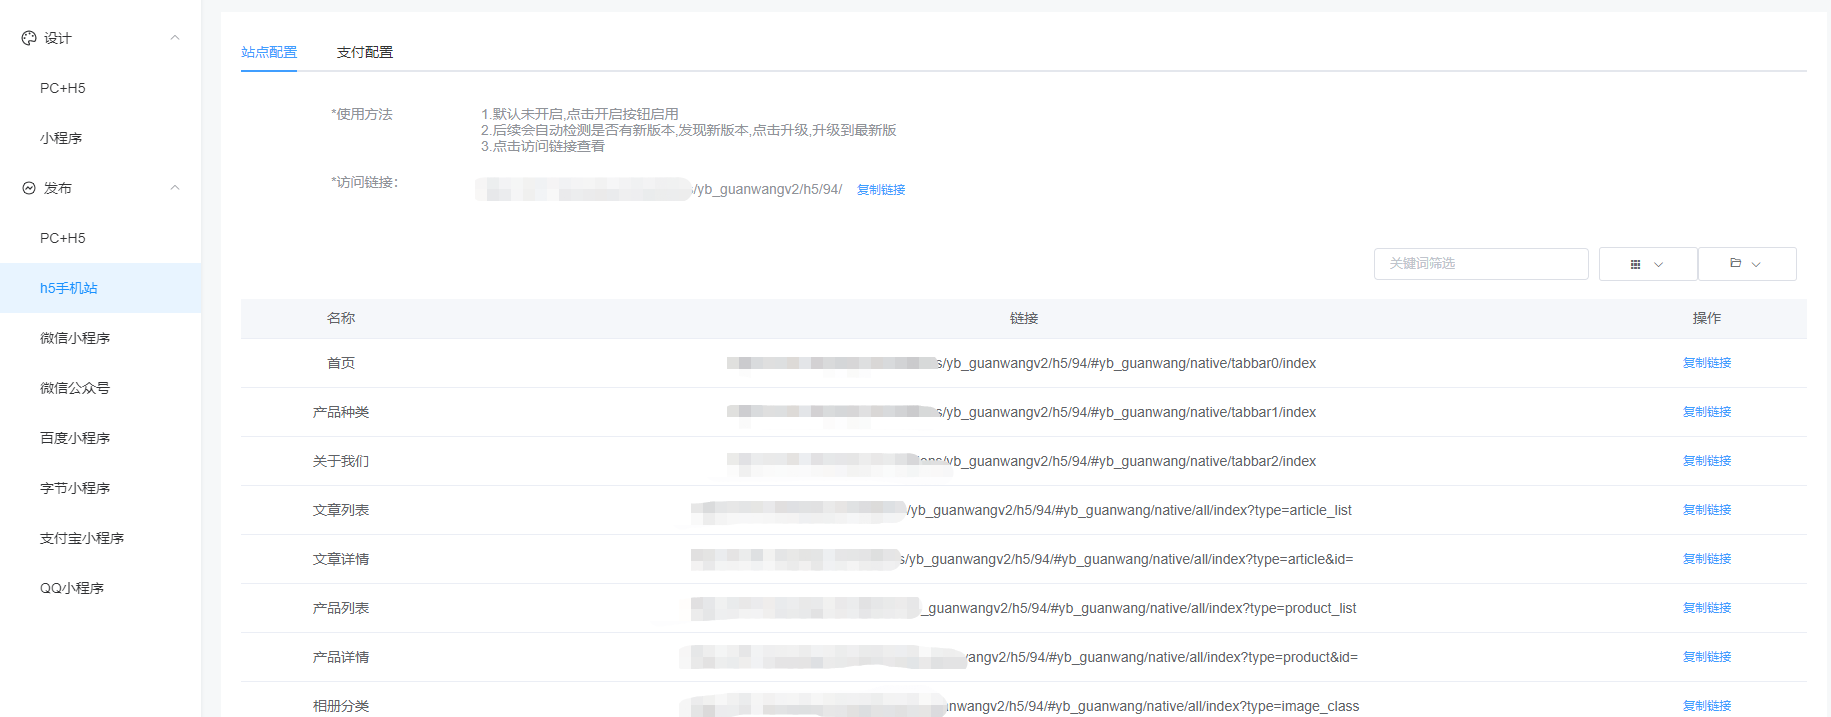Collapse the 发布 section using its chevron

[175, 188]
